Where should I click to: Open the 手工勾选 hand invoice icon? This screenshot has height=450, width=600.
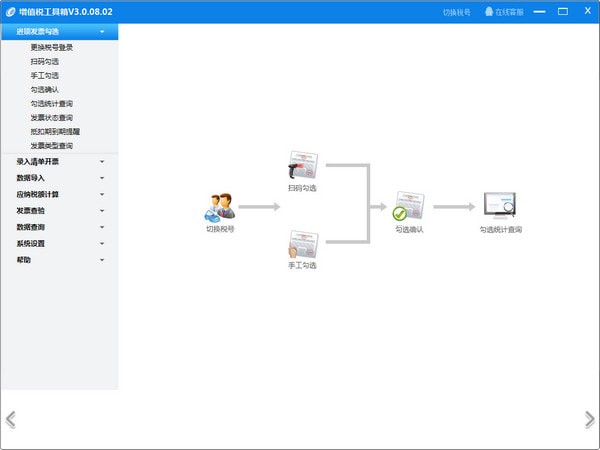tap(303, 244)
